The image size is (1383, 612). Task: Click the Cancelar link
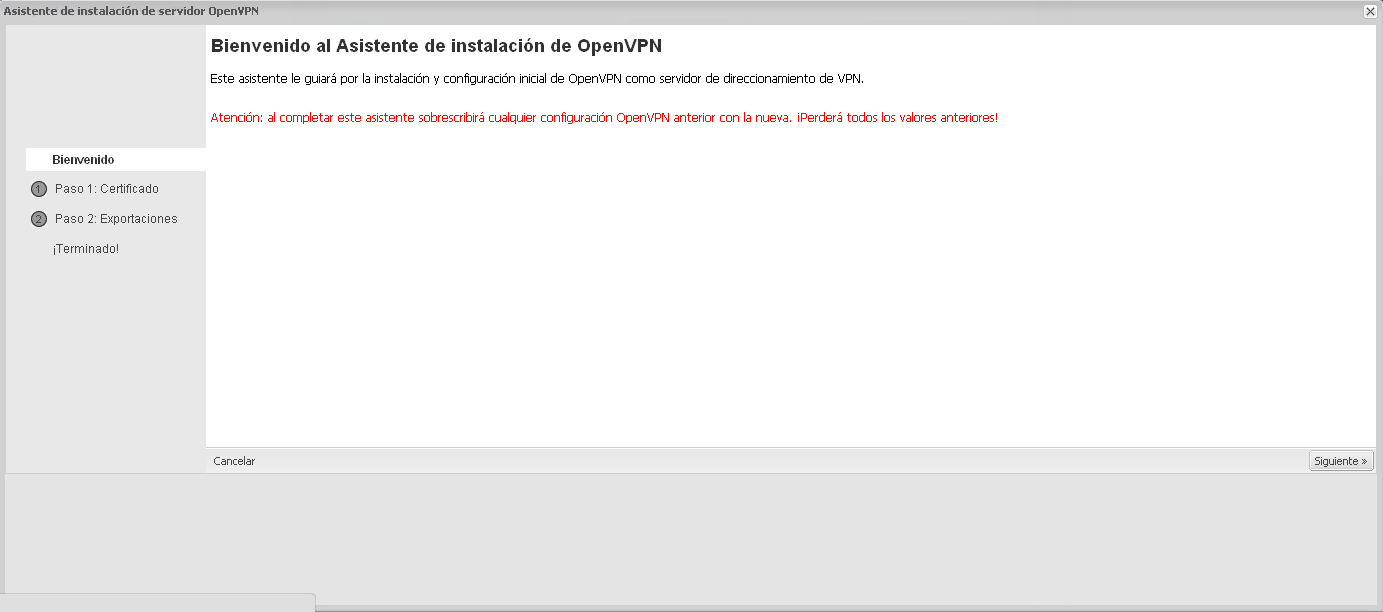pos(234,461)
